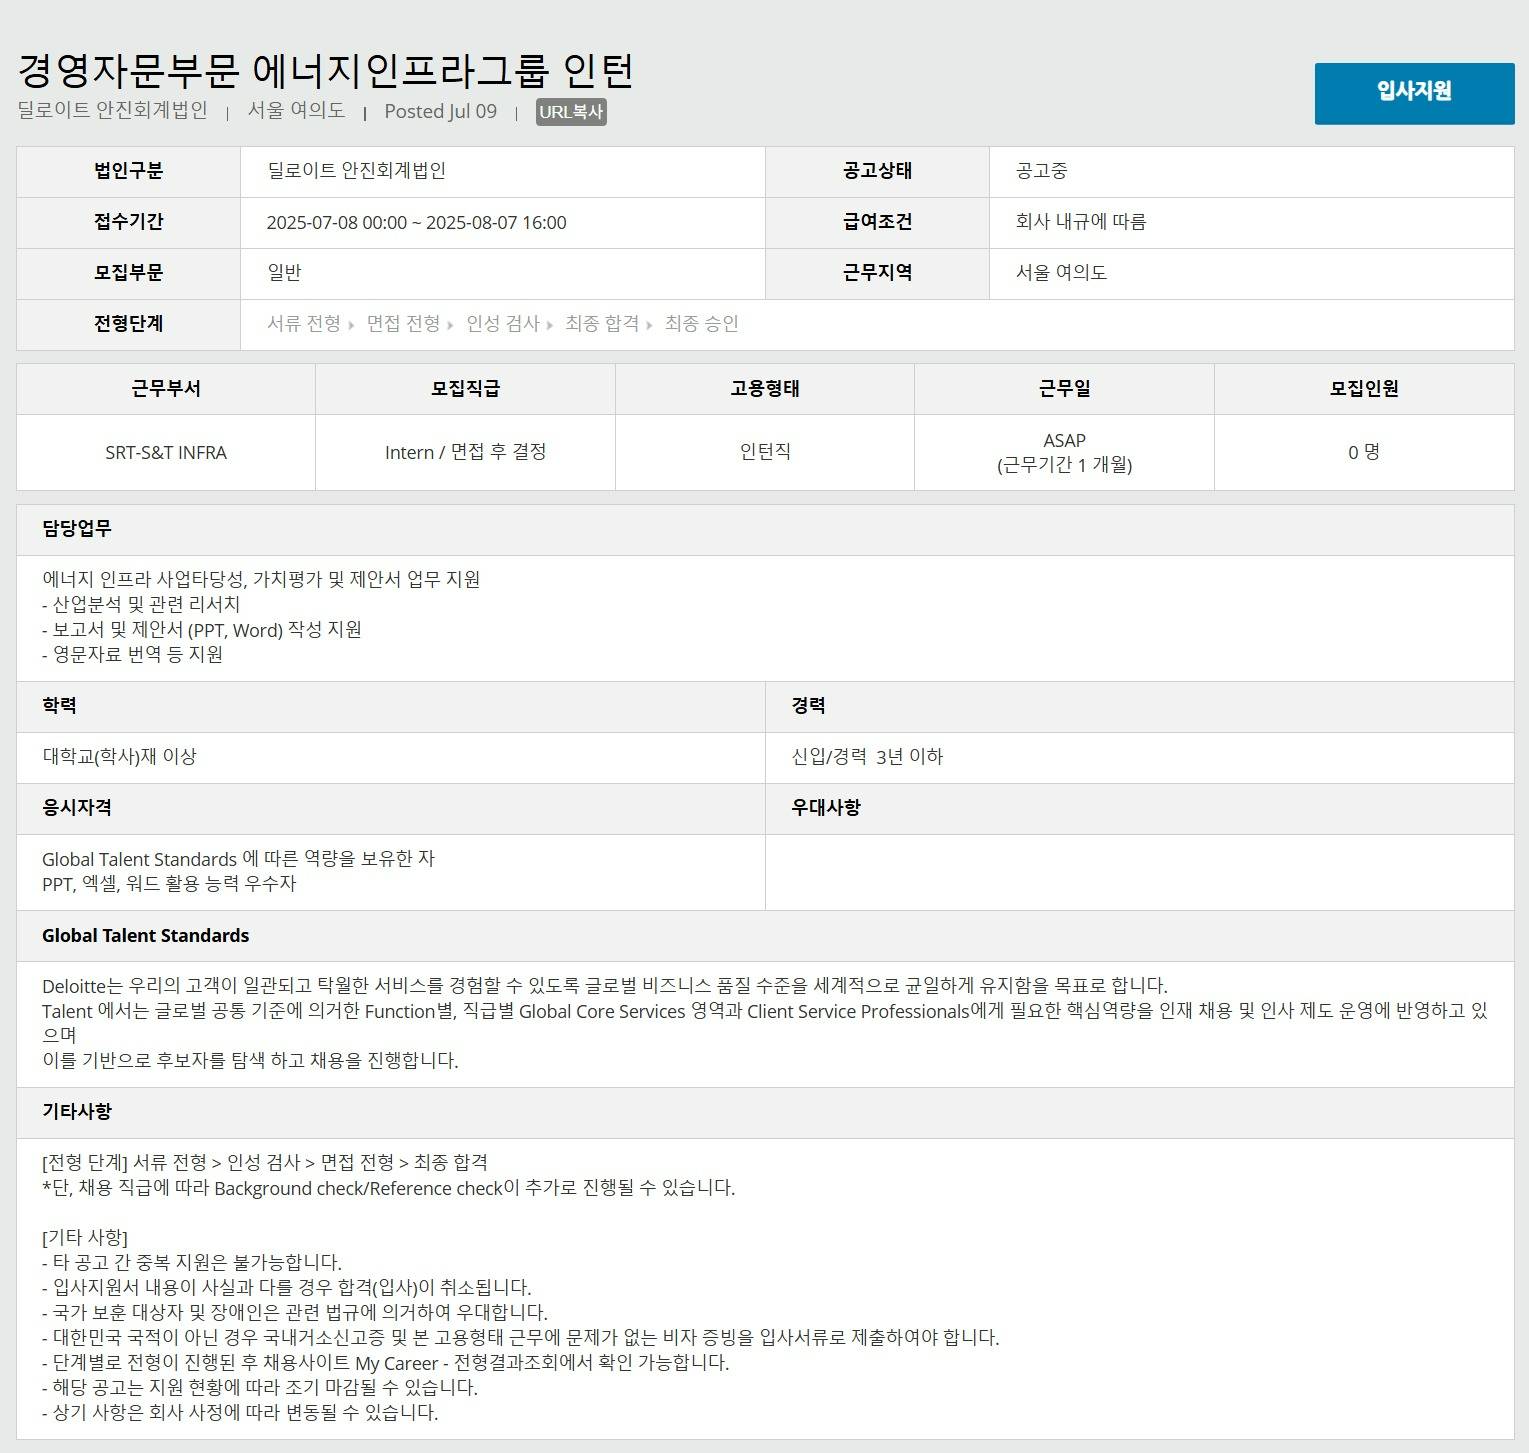This screenshot has height=1453, width=1529.
Task: Click 딜로이트 안진회계법인 value in 법인구분 row
Action: click(356, 171)
